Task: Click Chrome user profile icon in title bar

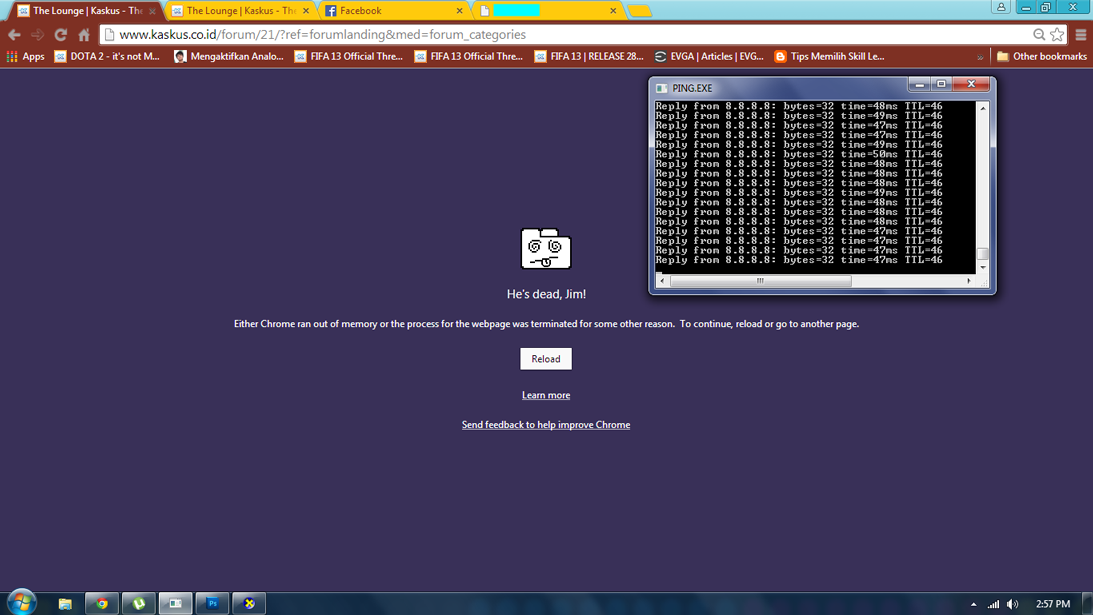Action: (x=1001, y=7)
